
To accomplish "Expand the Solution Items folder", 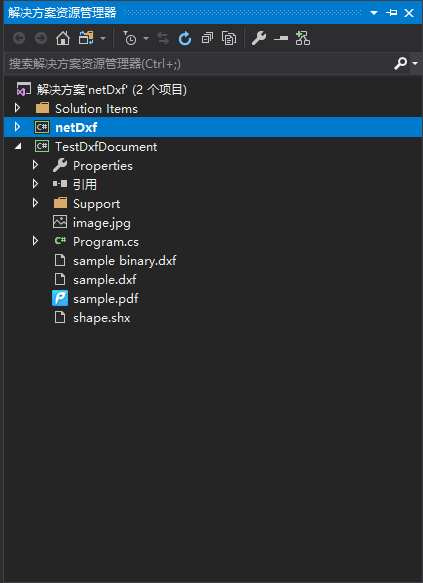I will tap(17, 108).
